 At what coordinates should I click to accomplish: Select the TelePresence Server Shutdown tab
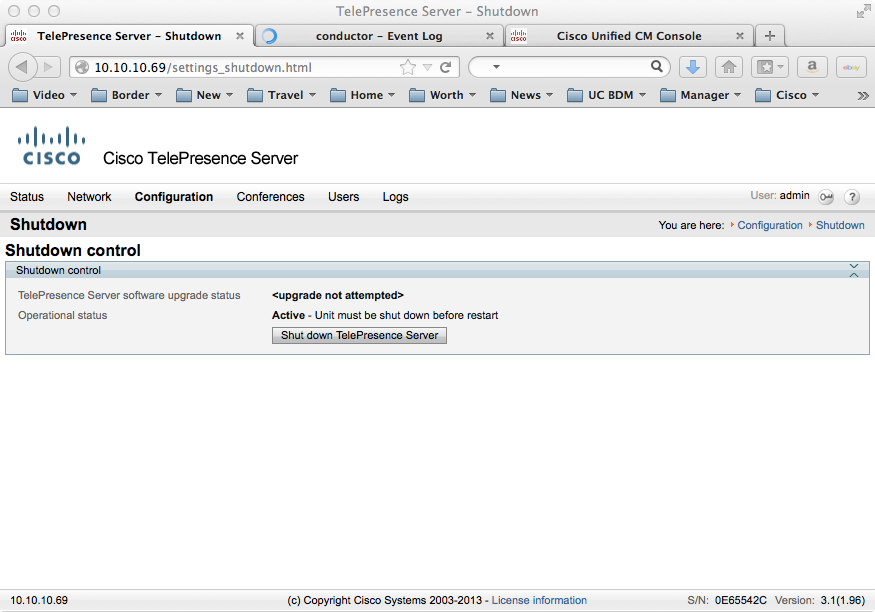point(129,36)
